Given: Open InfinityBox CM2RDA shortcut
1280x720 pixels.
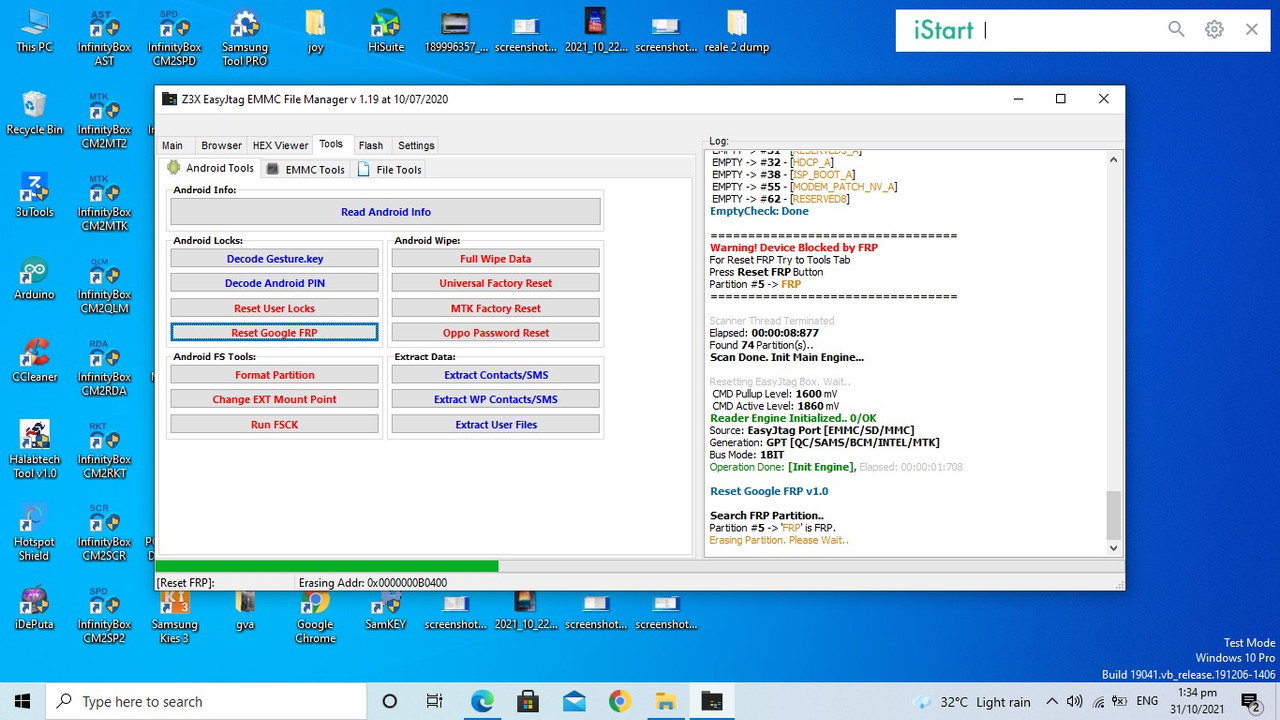Looking at the screenshot, I should click(x=104, y=368).
